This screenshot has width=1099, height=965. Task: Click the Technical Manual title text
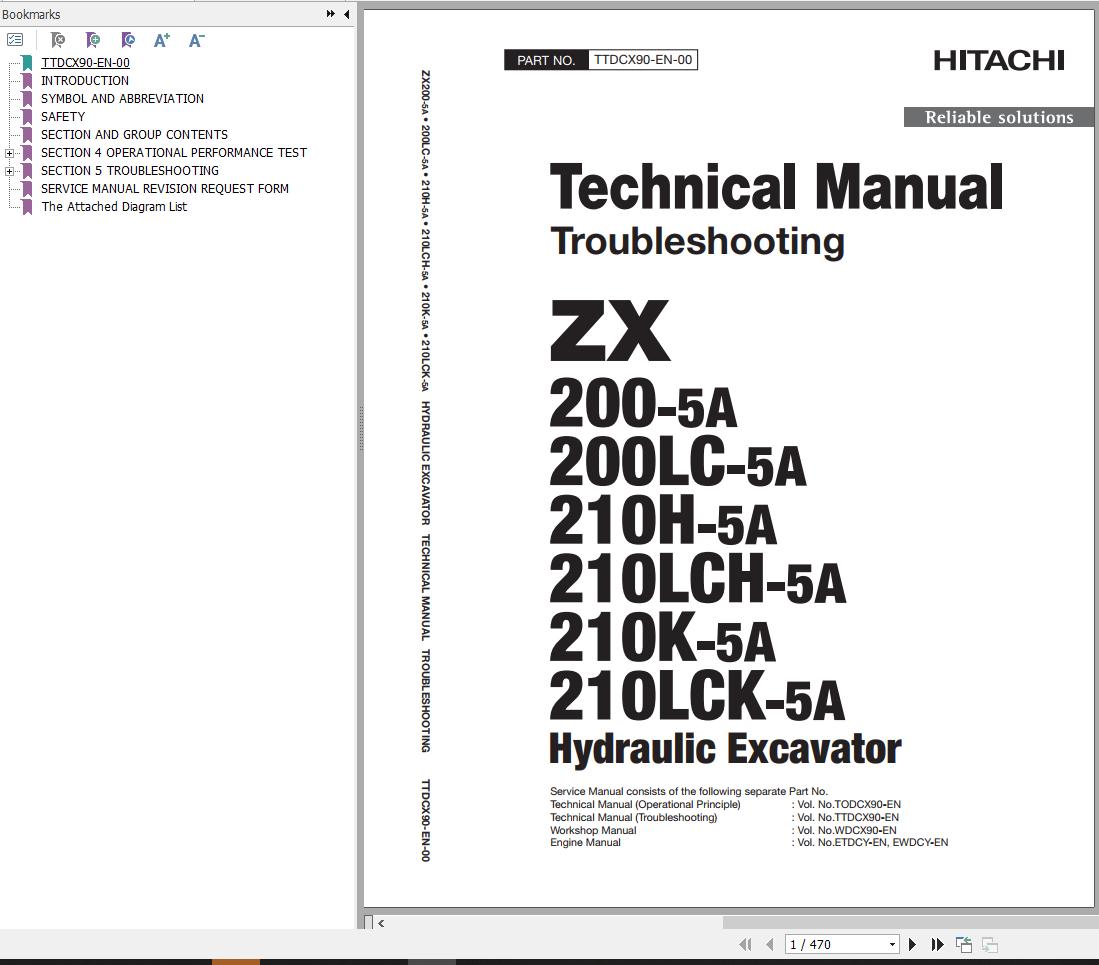[776, 188]
